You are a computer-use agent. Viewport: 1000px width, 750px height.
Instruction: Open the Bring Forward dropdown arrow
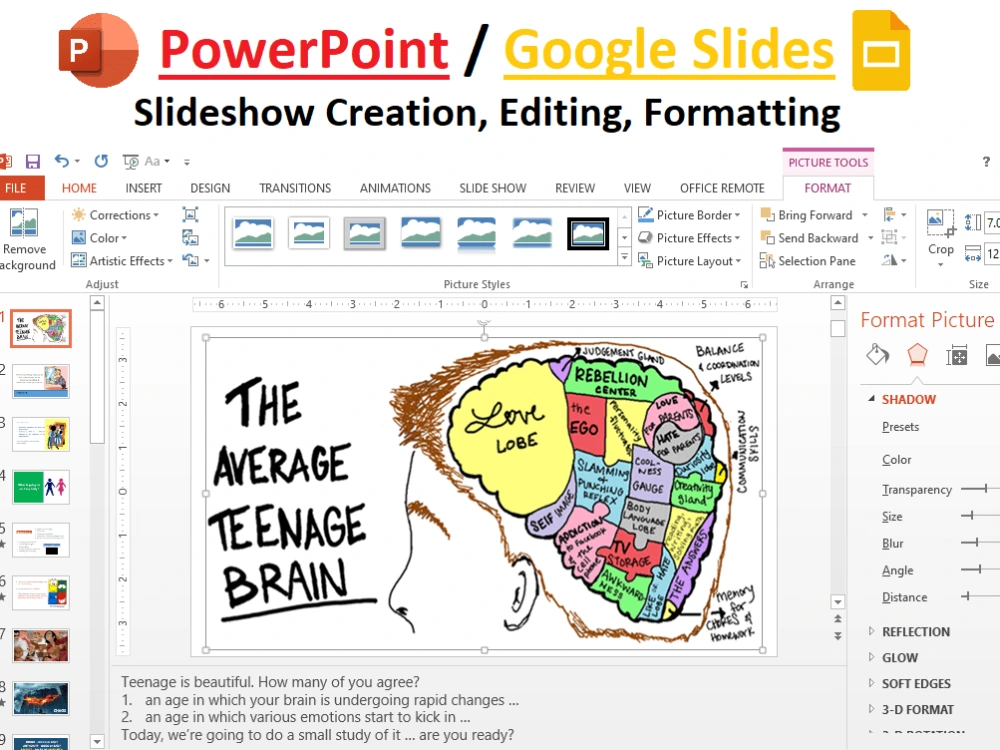point(865,215)
